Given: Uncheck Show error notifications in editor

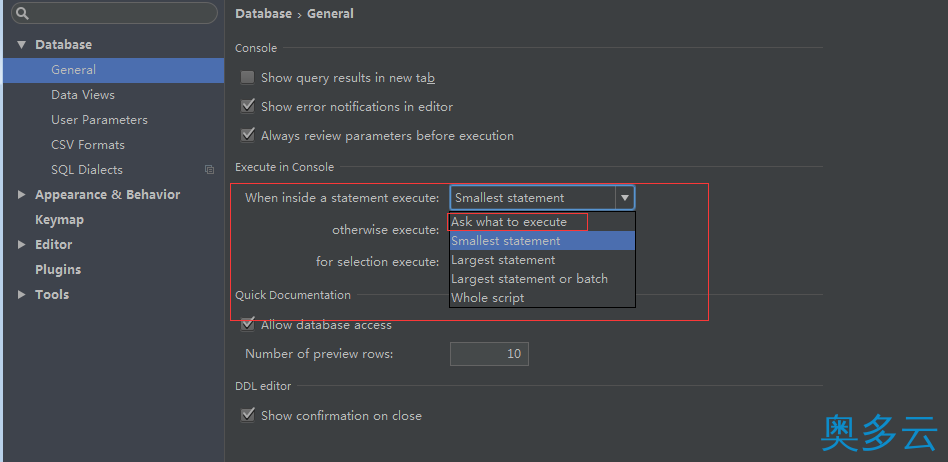Looking at the screenshot, I should (247, 106).
